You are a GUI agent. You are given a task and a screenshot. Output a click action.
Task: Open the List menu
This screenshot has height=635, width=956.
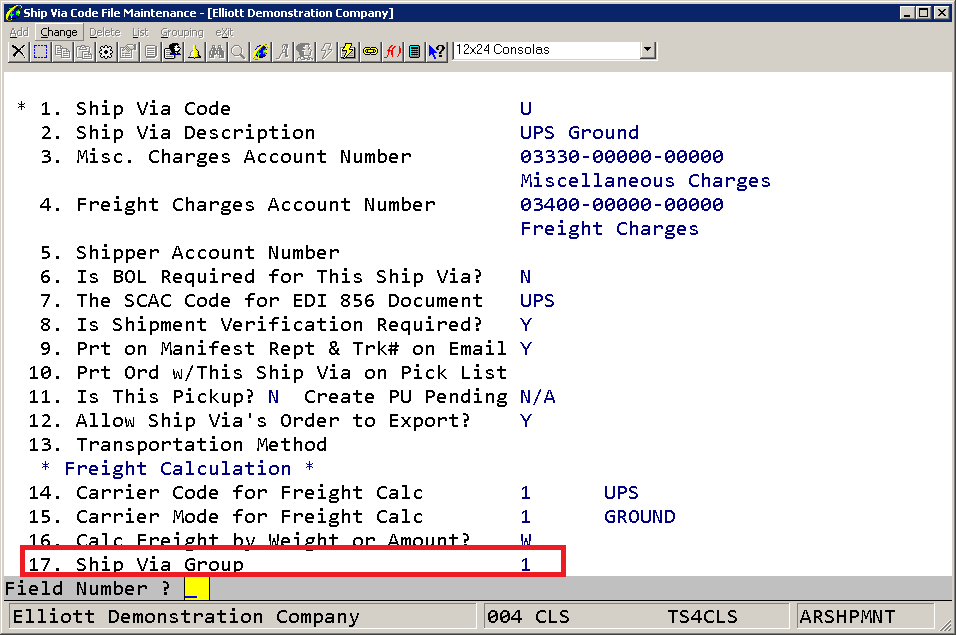[x=140, y=32]
